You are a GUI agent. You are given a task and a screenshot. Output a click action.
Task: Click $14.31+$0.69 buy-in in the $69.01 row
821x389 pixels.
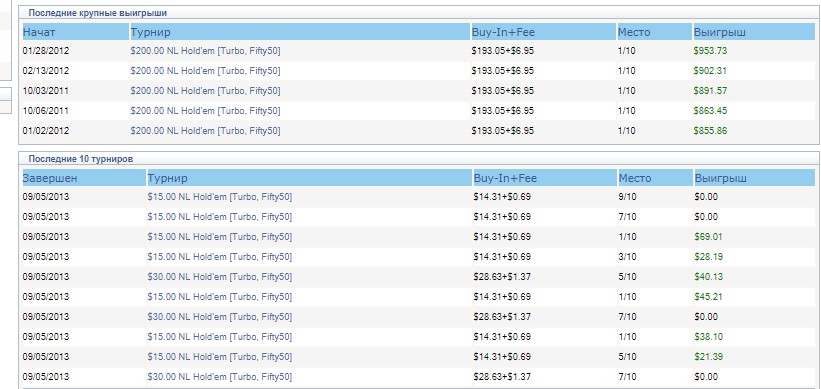tap(502, 237)
